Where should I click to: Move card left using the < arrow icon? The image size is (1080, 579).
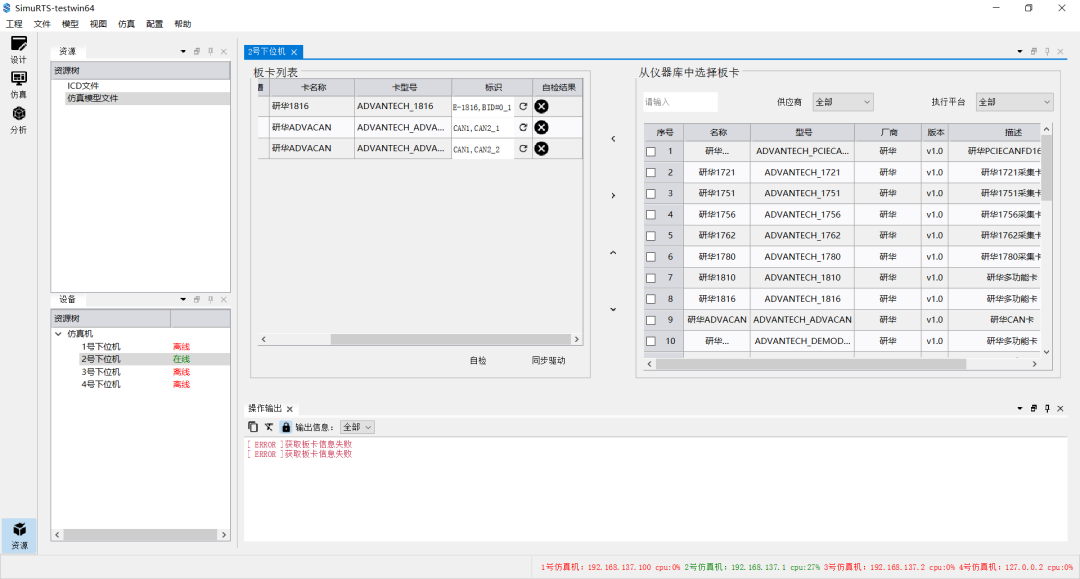pyautogui.click(x=612, y=139)
